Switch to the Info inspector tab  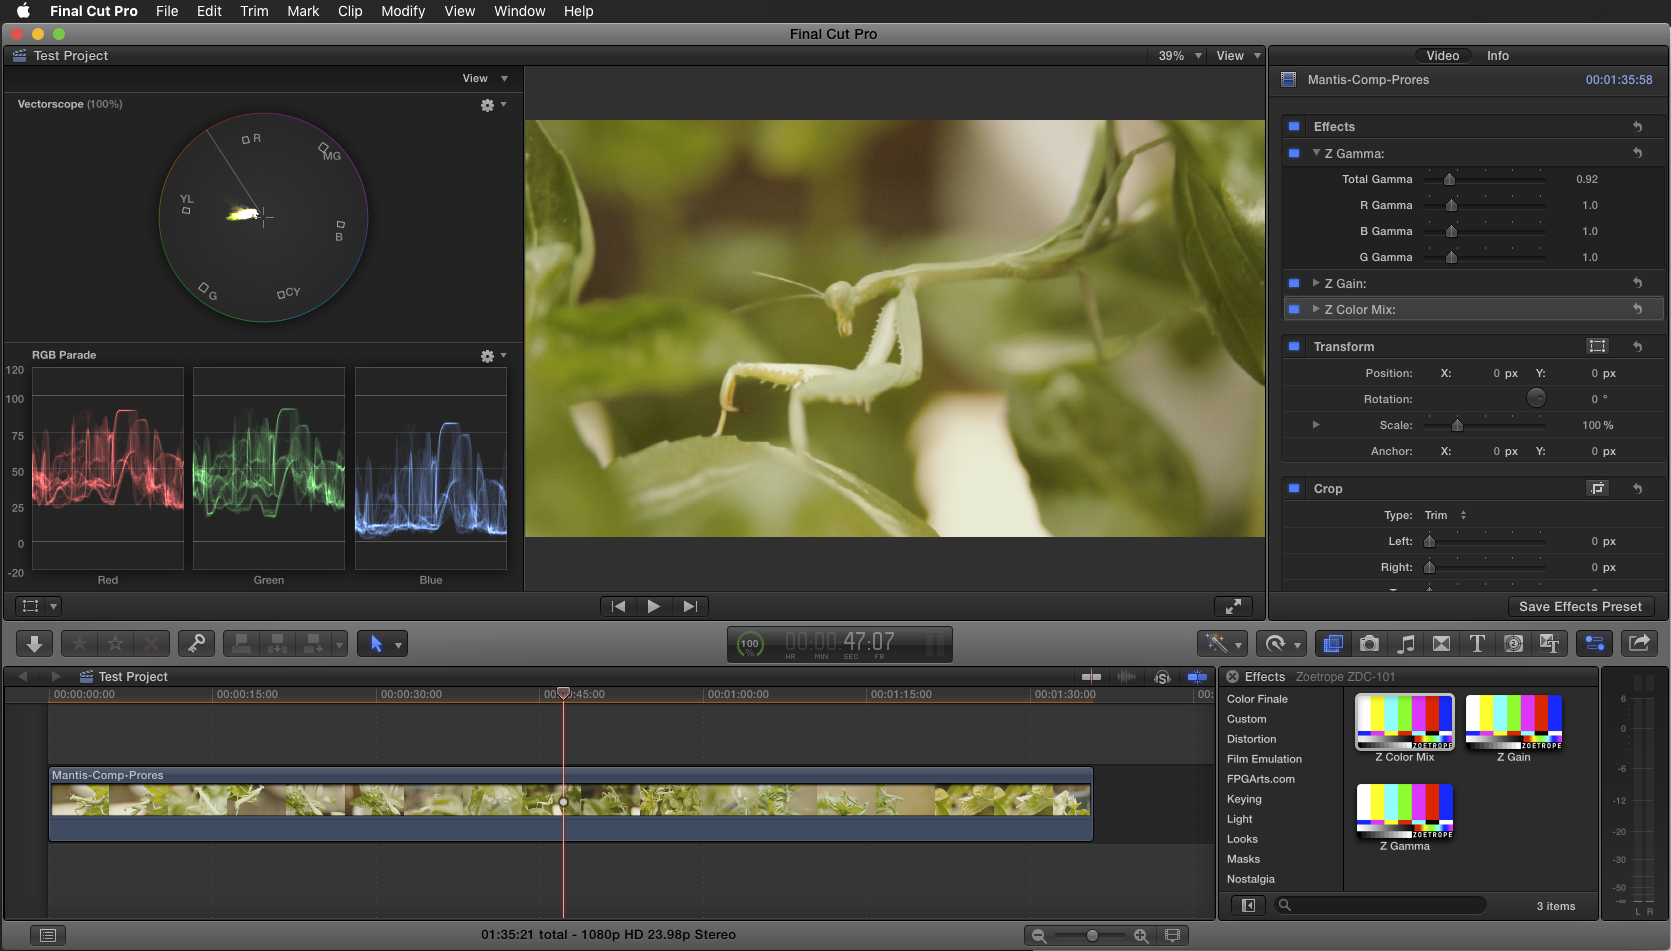coord(1497,56)
